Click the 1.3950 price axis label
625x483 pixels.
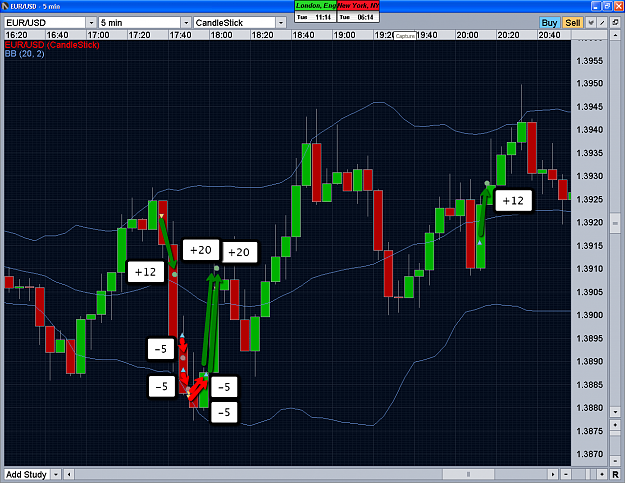pos(590,83)
